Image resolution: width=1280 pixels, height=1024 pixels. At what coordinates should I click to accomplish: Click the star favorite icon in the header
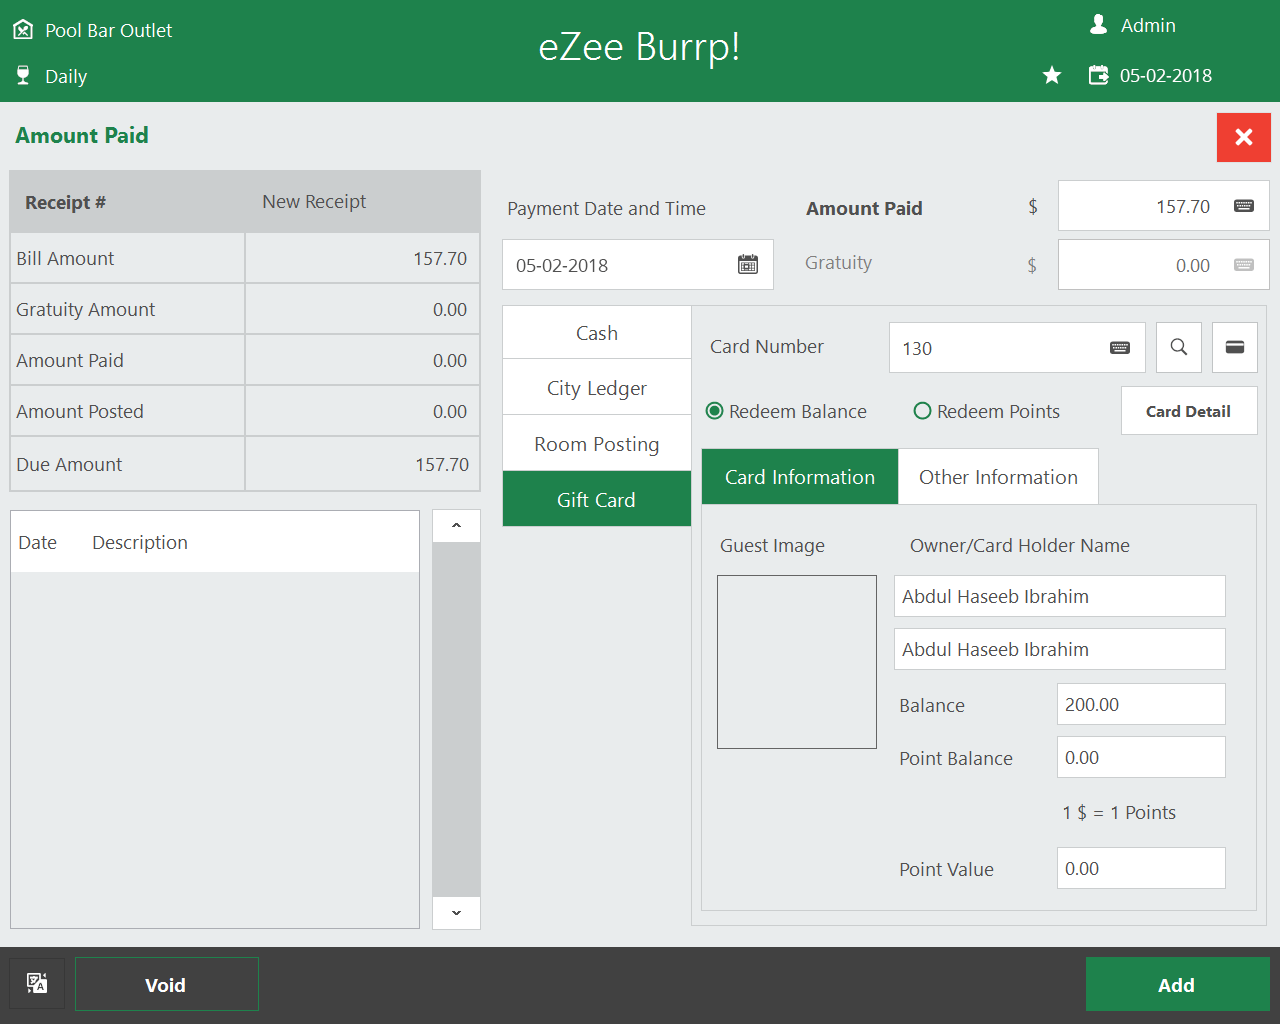pyautogui.click(x=1052, y=75)
